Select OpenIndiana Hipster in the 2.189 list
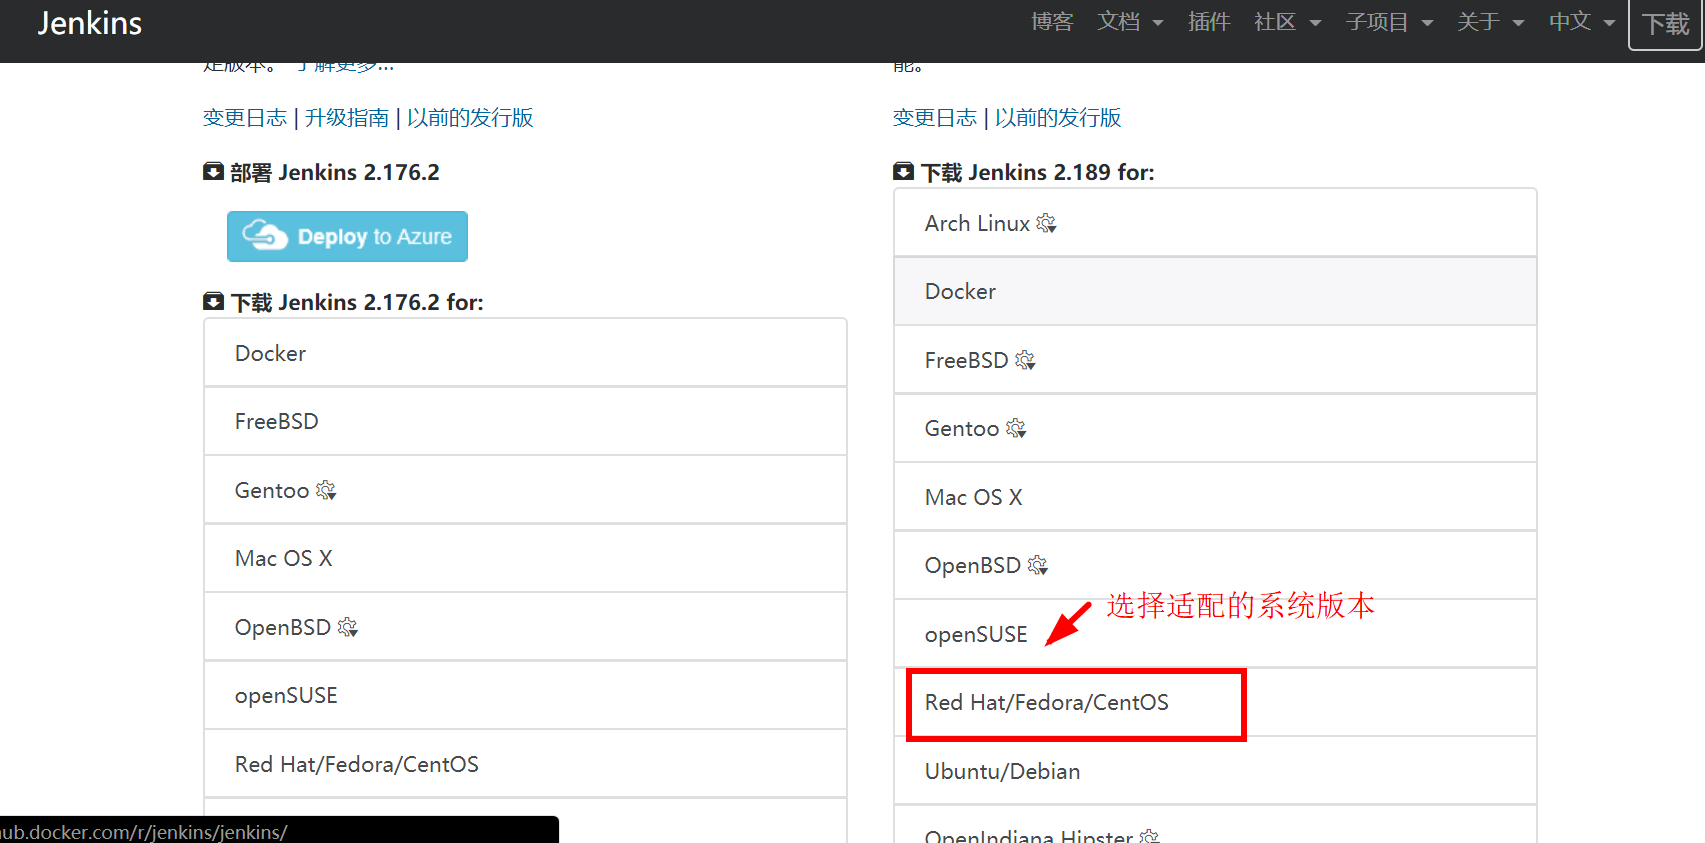 click(x=1215, y=826)
